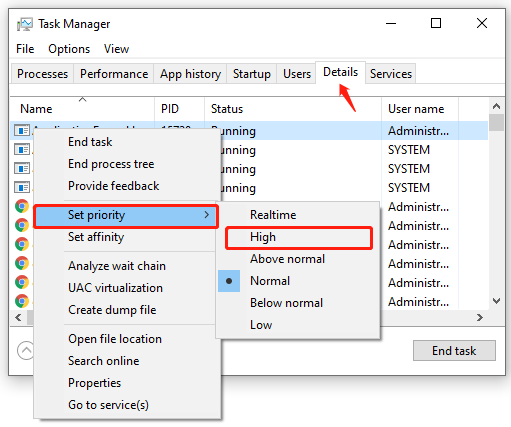This screenshot has height=427, width=511.
Task: Select the first Chrome process icon
Action: (x=22, y=206)
